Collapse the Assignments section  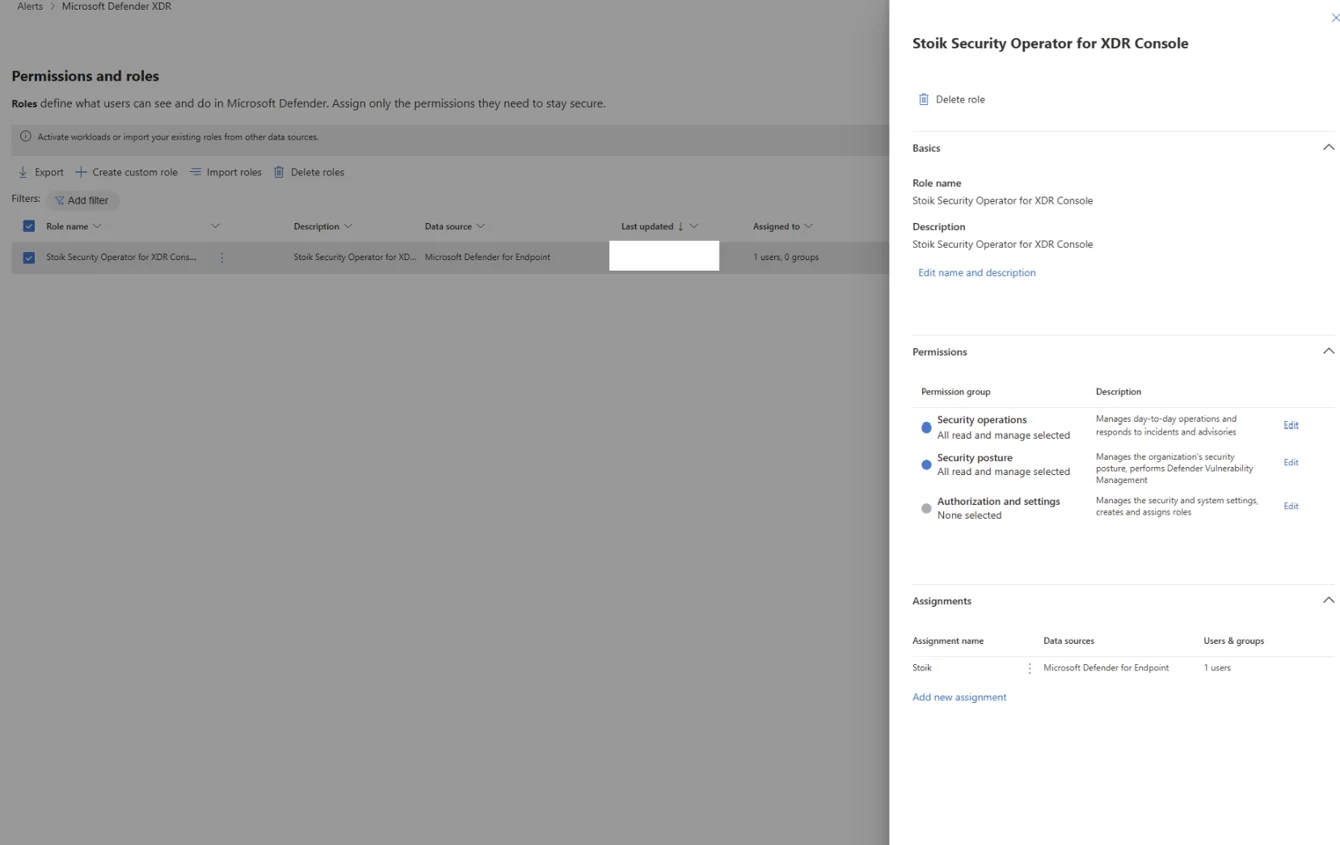click(x=1328, y=600)
